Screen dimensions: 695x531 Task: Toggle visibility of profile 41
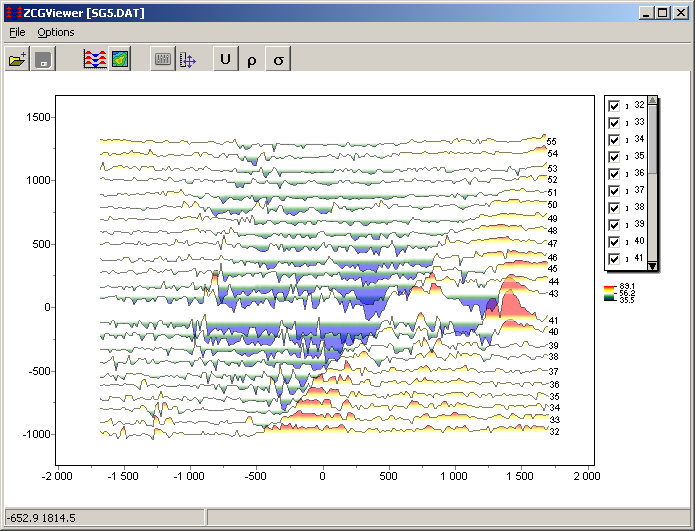click(614, 258)
